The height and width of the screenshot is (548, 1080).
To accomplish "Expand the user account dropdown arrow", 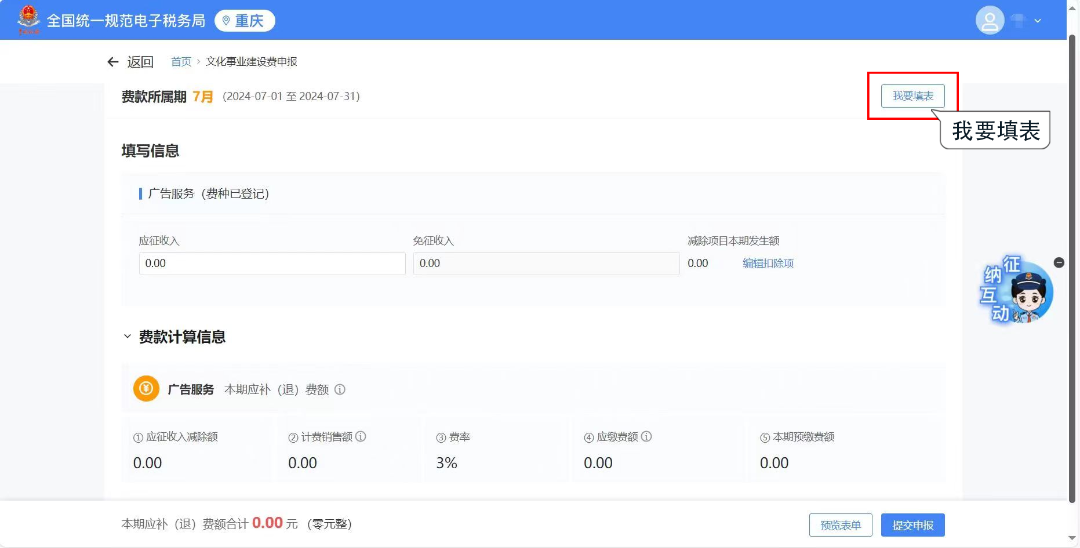I will pyautogui.click(x=1037, y=21).
